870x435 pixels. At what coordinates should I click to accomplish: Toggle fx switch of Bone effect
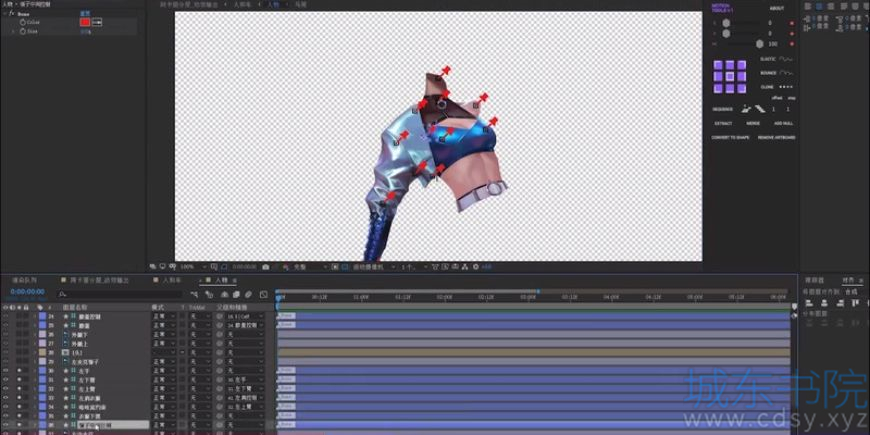pos(11,13)
